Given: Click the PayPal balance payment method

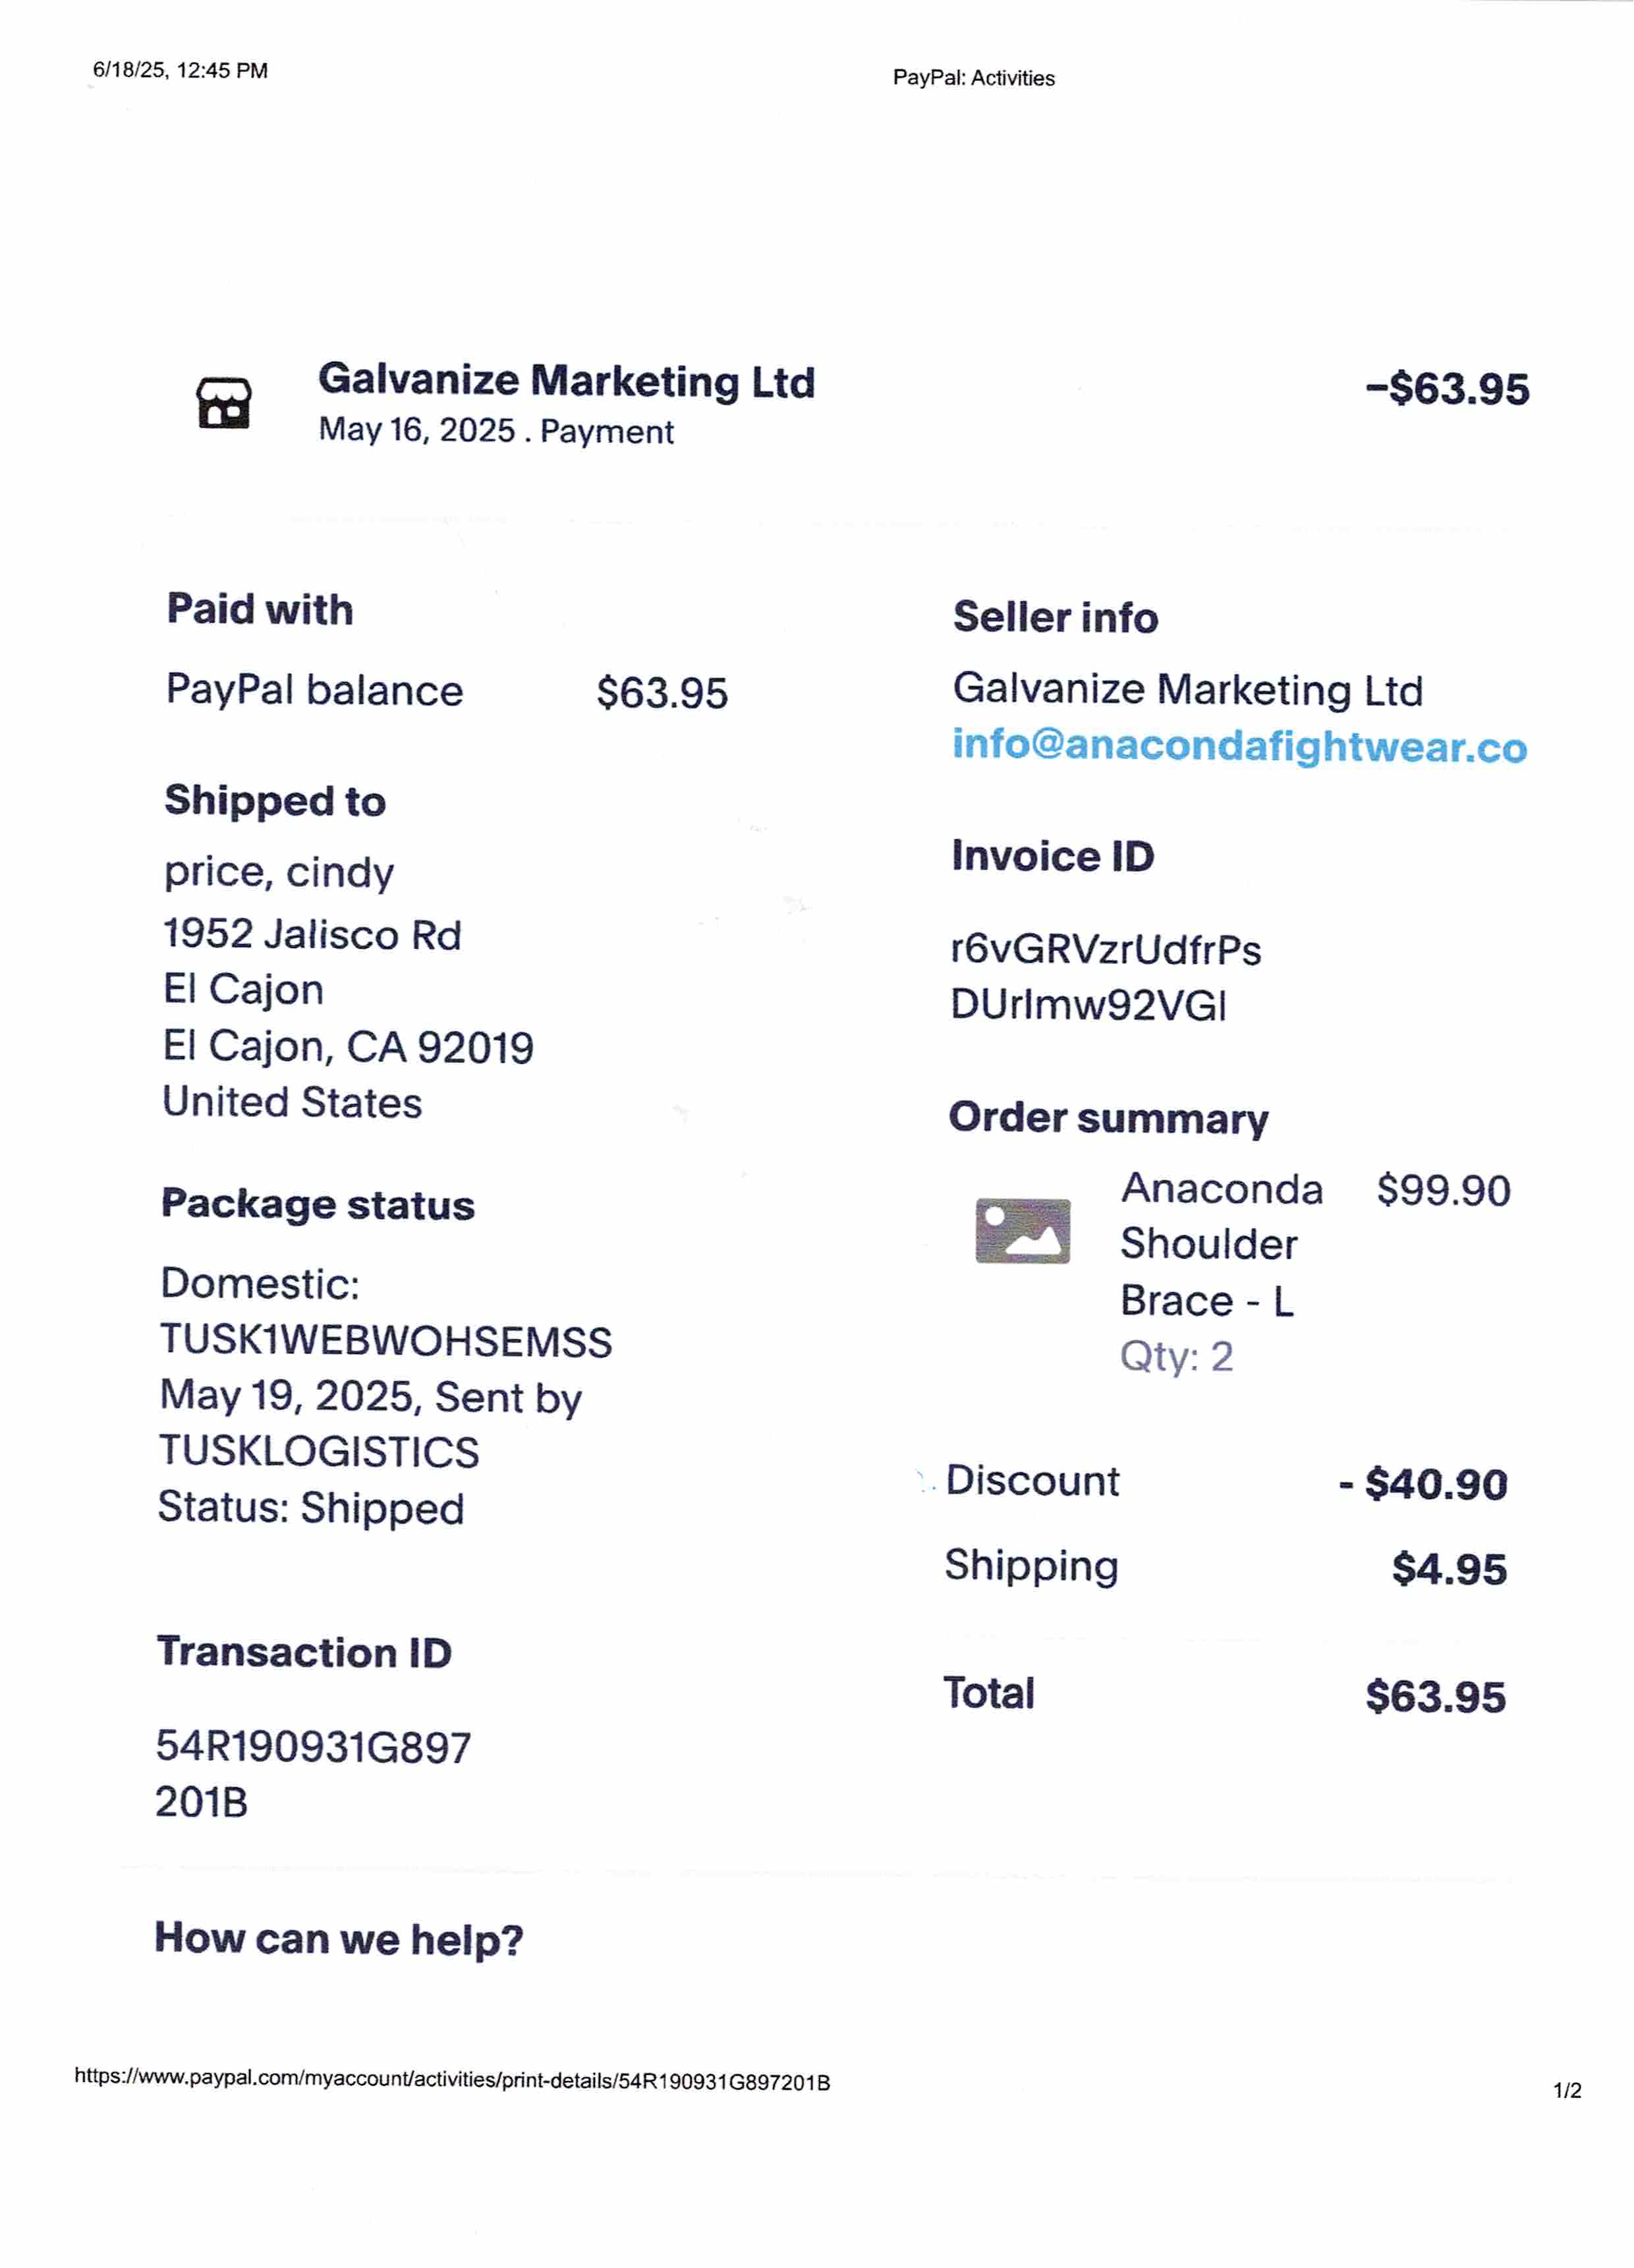Looking at the screenshot, I should click(x=314, y=690).
